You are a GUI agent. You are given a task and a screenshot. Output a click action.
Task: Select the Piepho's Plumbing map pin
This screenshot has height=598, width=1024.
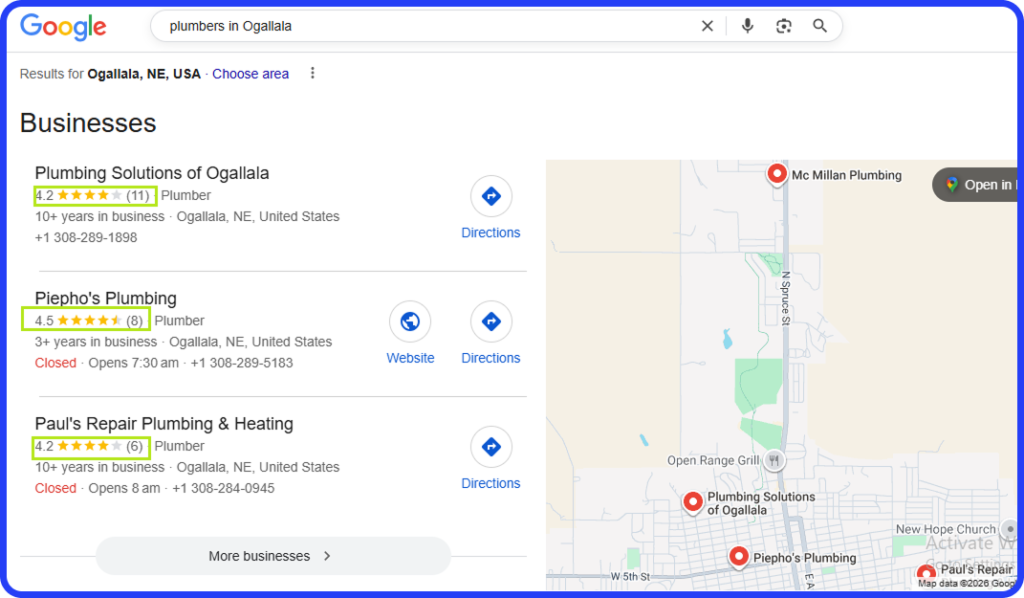tap(739, 557)
